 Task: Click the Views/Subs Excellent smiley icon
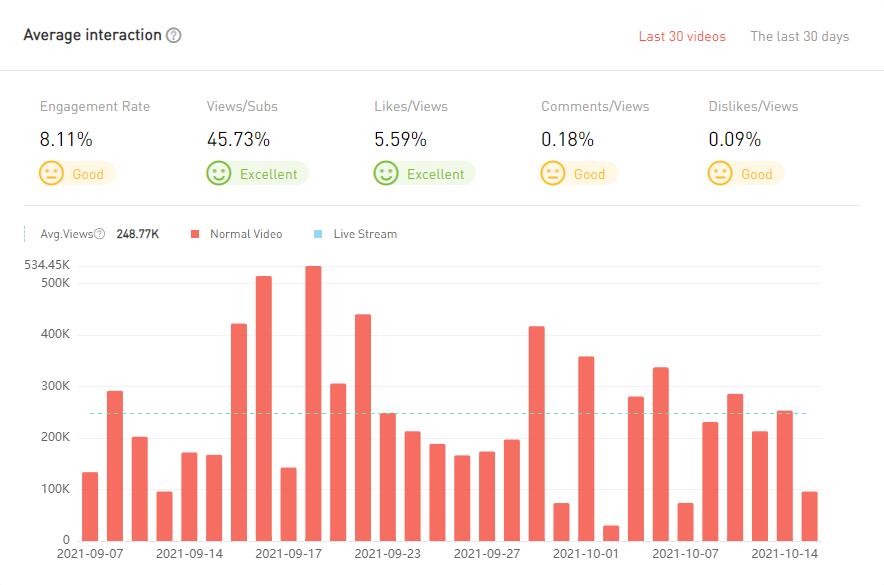coord(219,174)
